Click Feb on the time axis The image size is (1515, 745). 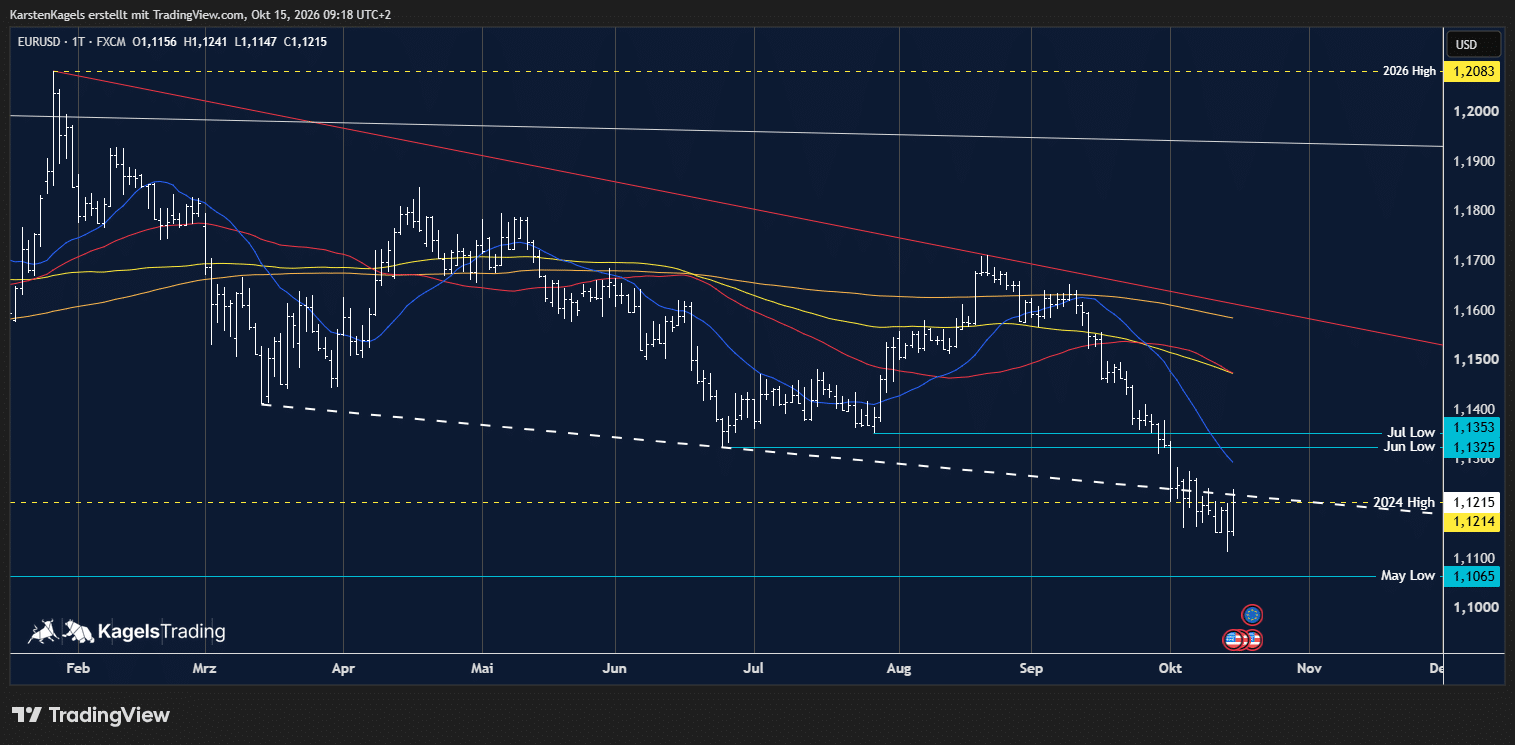(78, 668)
